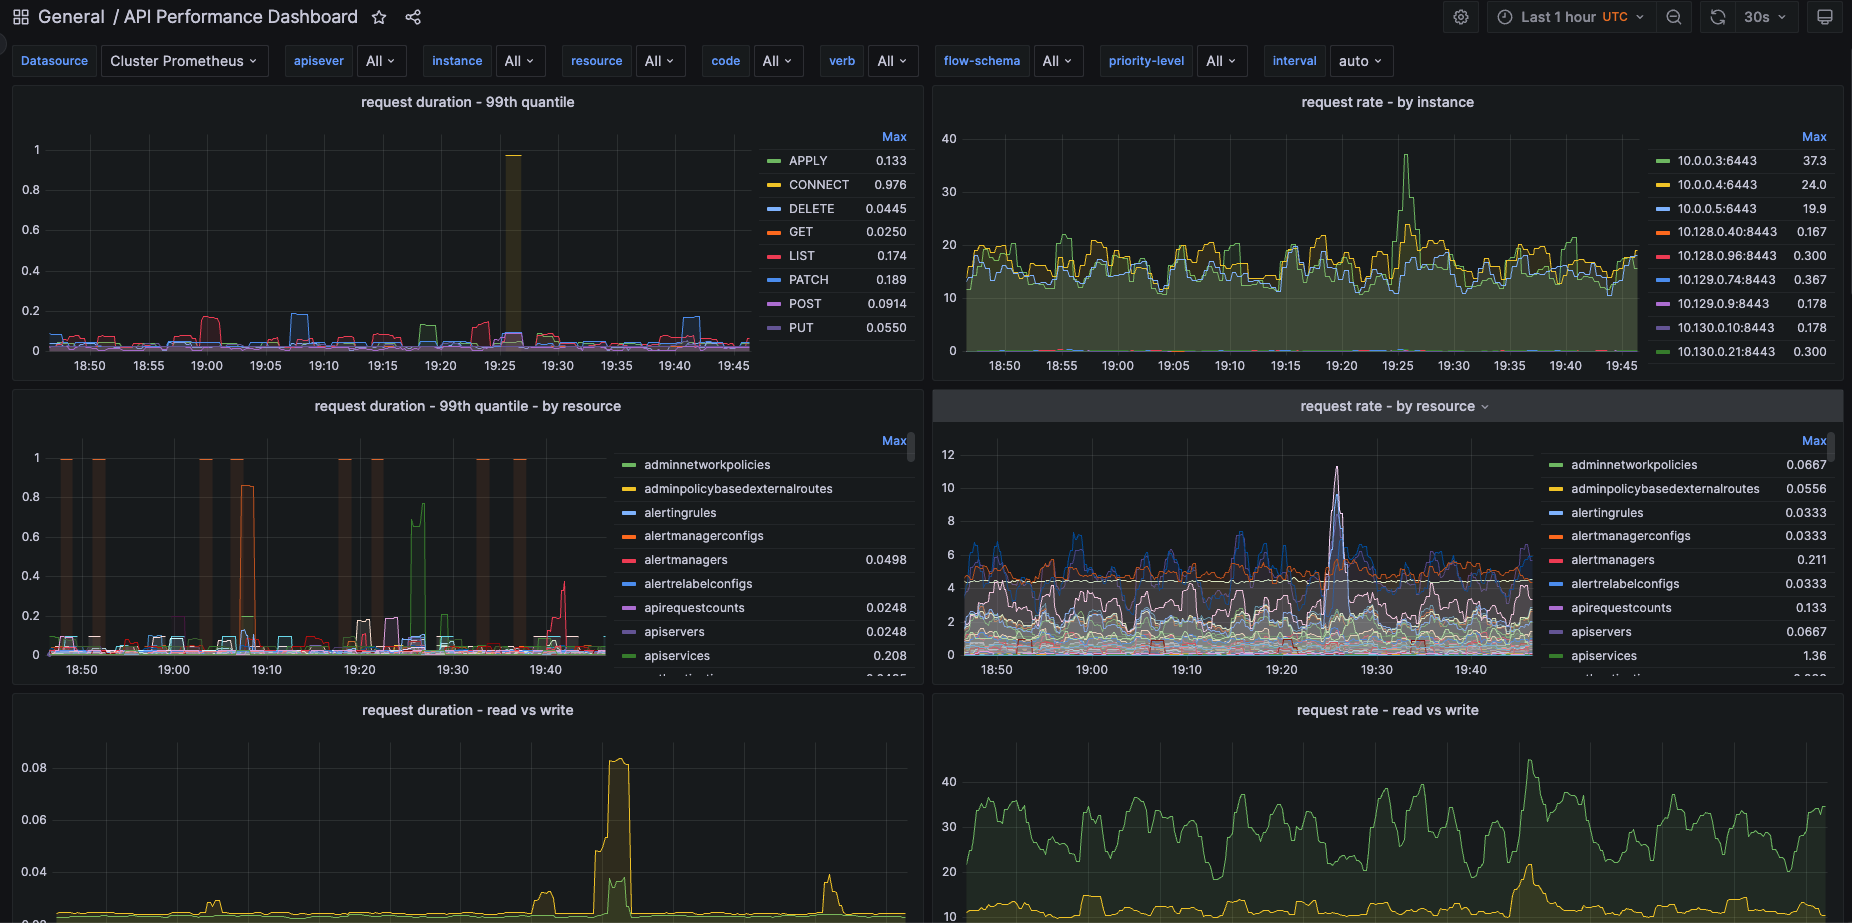This screenshot has height=923, width=1852.
Task: Toggle the APPLY series in the duration legend
Action: [807, 160]
